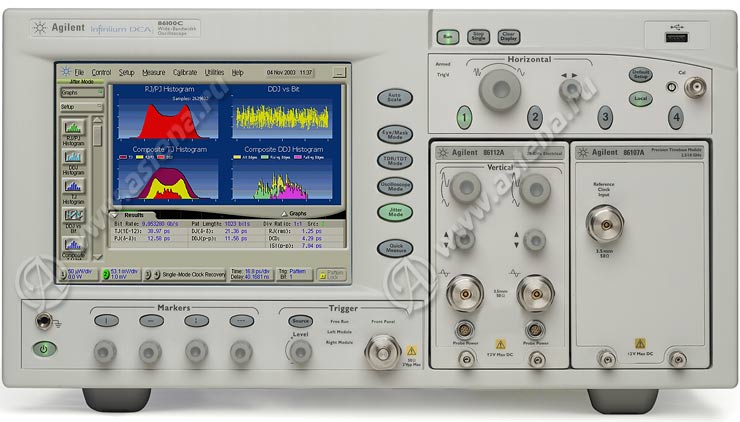The width and height of the screenshot is (740, 422).
Task: Click the date and time display
Action: [289, 73]
